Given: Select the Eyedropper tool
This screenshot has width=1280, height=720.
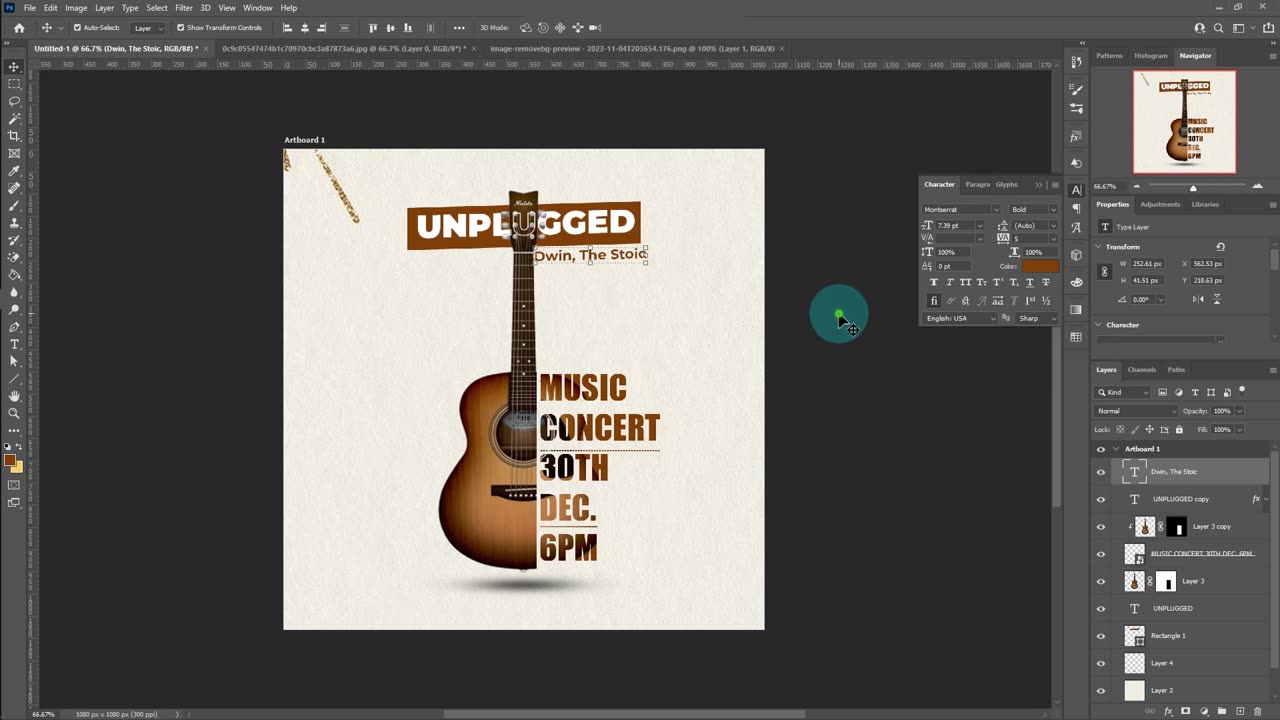Looking at the screenshot, I should (x=14, y=171).
